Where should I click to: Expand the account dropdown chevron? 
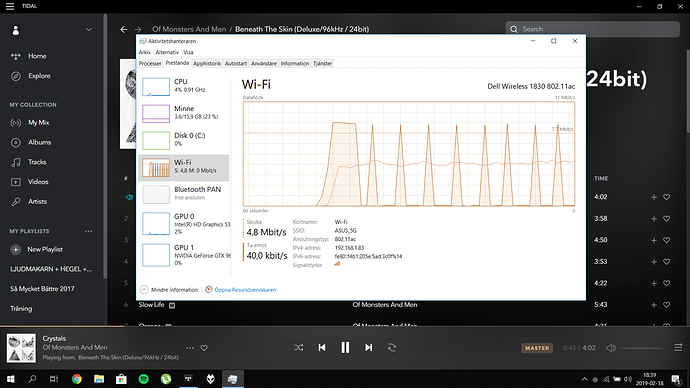88,29
